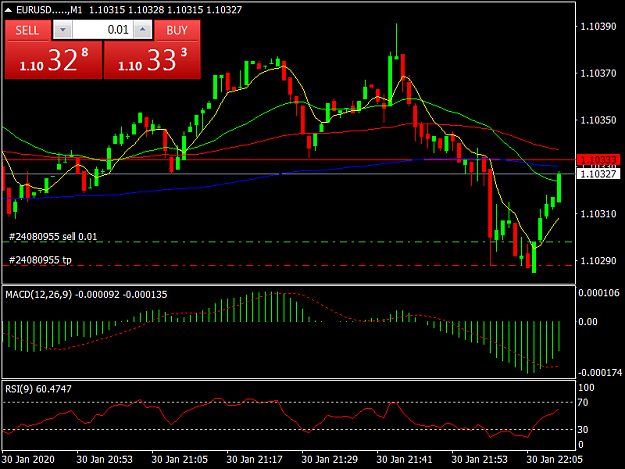Click the RSI 100 scale label

click(x=586, y=388)
